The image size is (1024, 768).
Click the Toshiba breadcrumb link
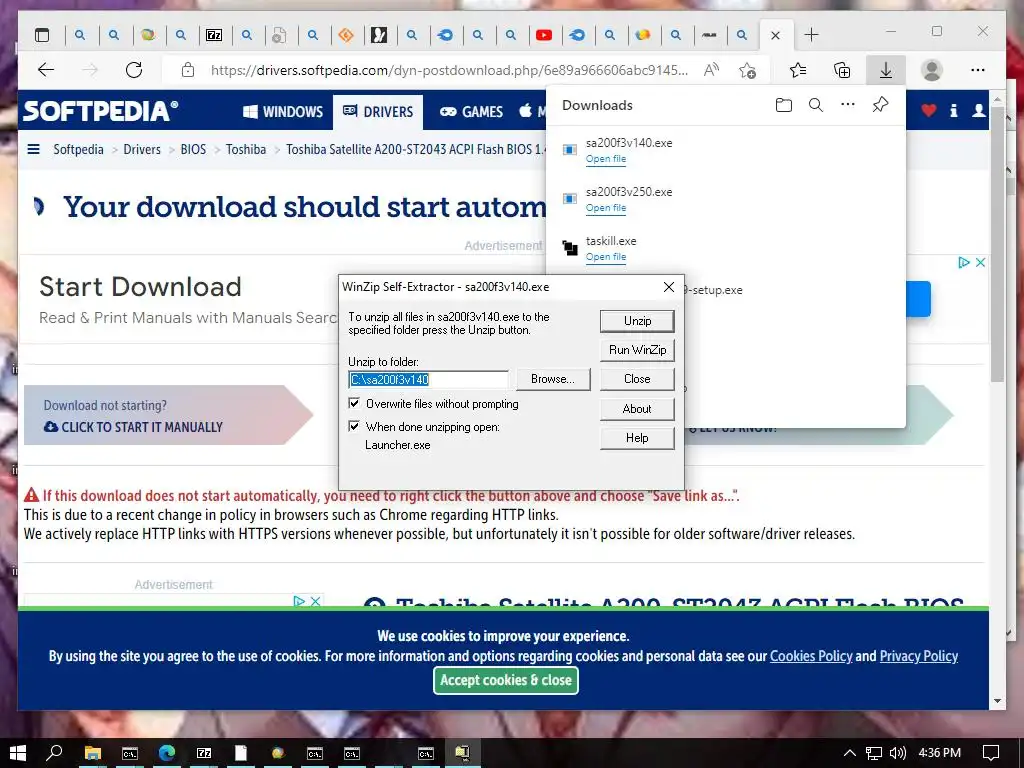coord(246,150)
